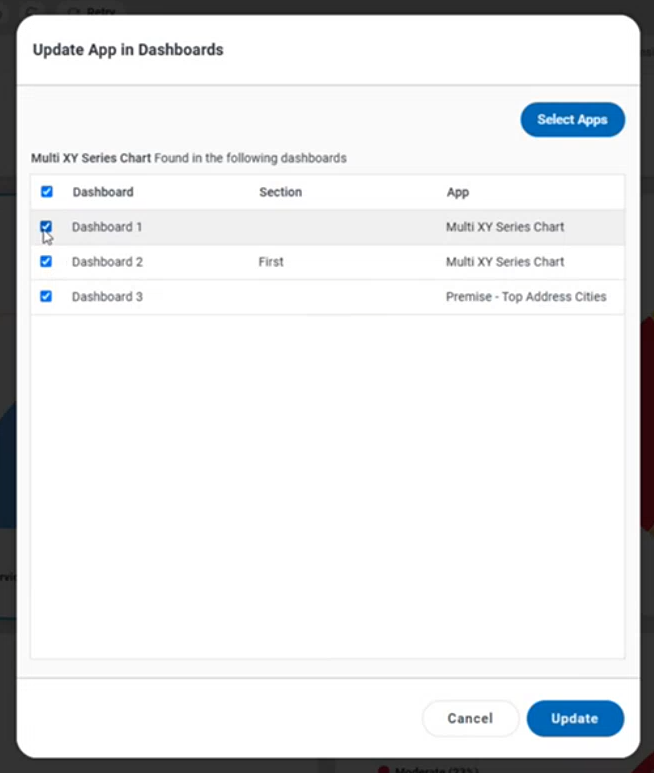The image size is (654, 773).
Task: Click the 'Found in the following dashboards' text
Action: (250, 158)
